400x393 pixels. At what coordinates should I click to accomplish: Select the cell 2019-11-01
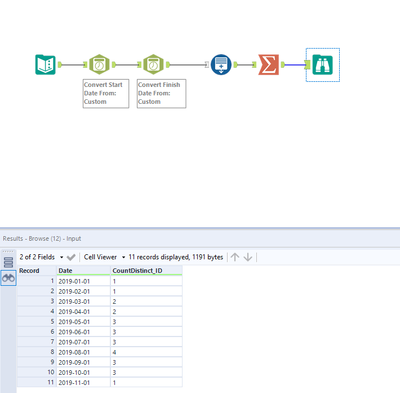click(x=83, y=383)
